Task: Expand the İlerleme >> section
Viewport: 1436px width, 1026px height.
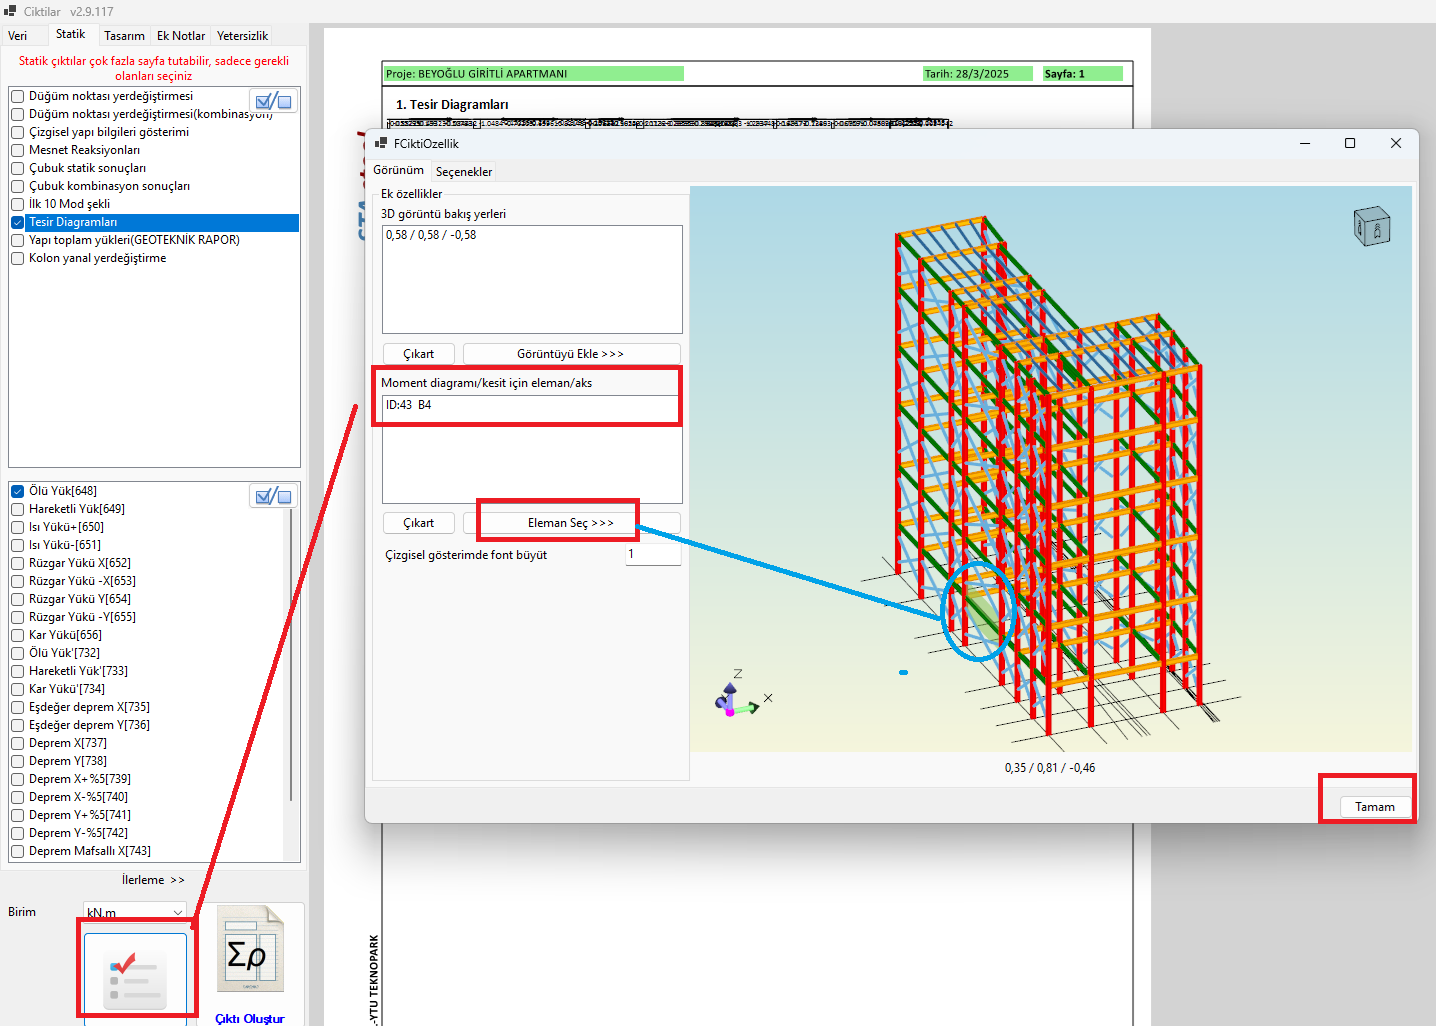Action: (x=153, y=880)
